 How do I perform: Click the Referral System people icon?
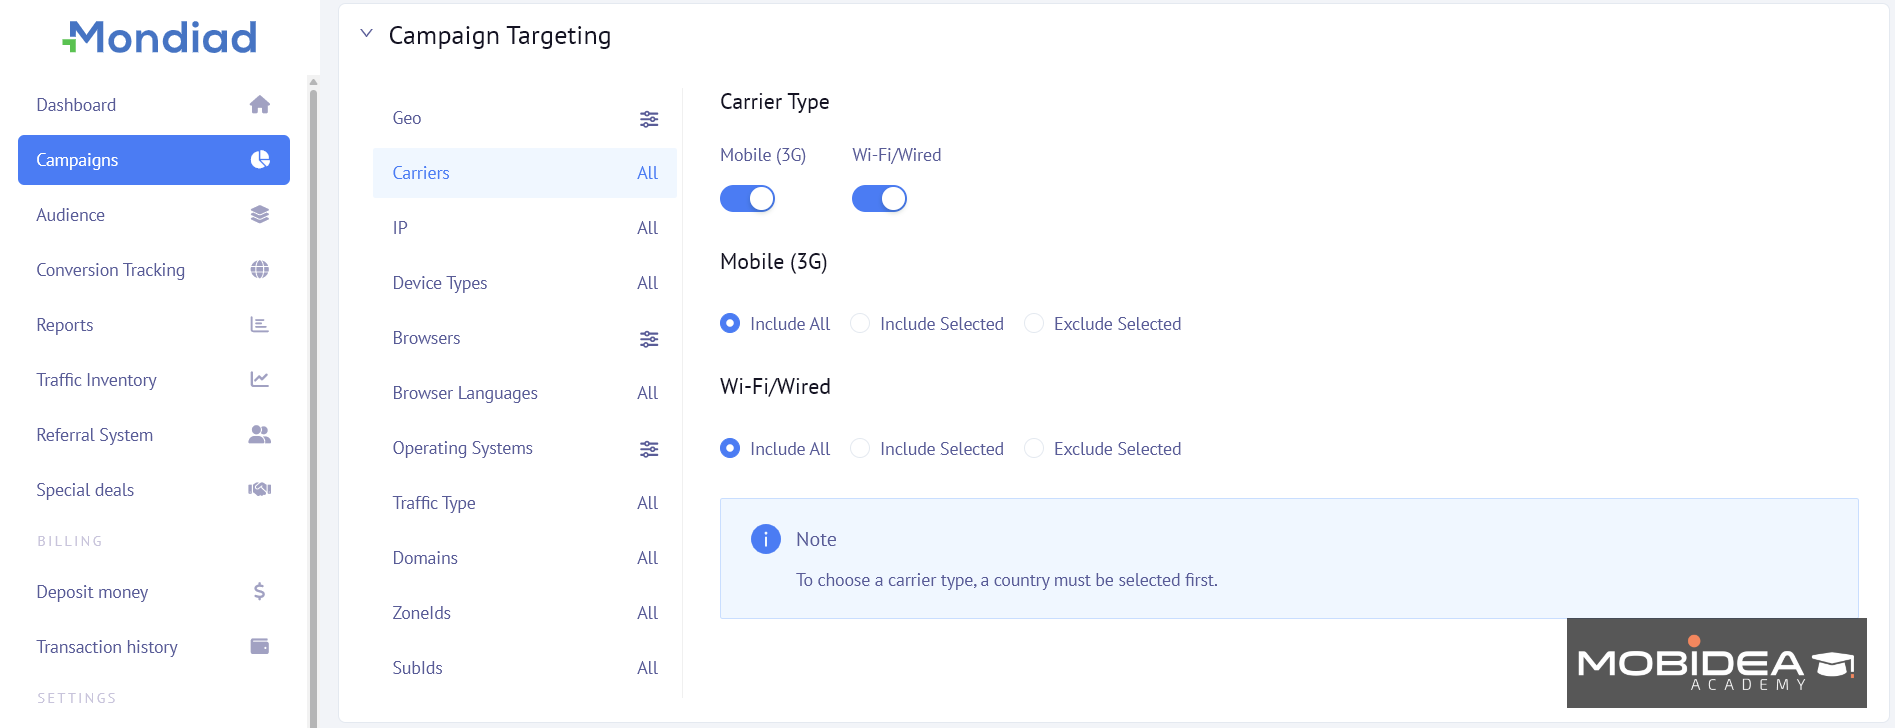click(260, 435)
